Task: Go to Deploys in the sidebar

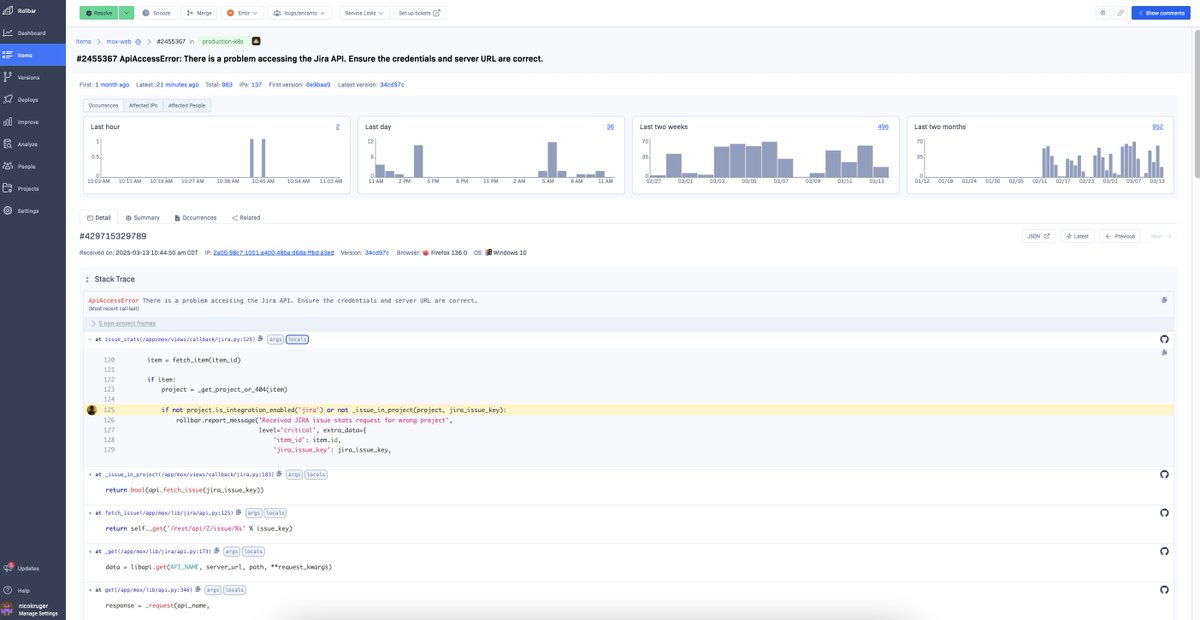Action: click(x=32, y=99)
